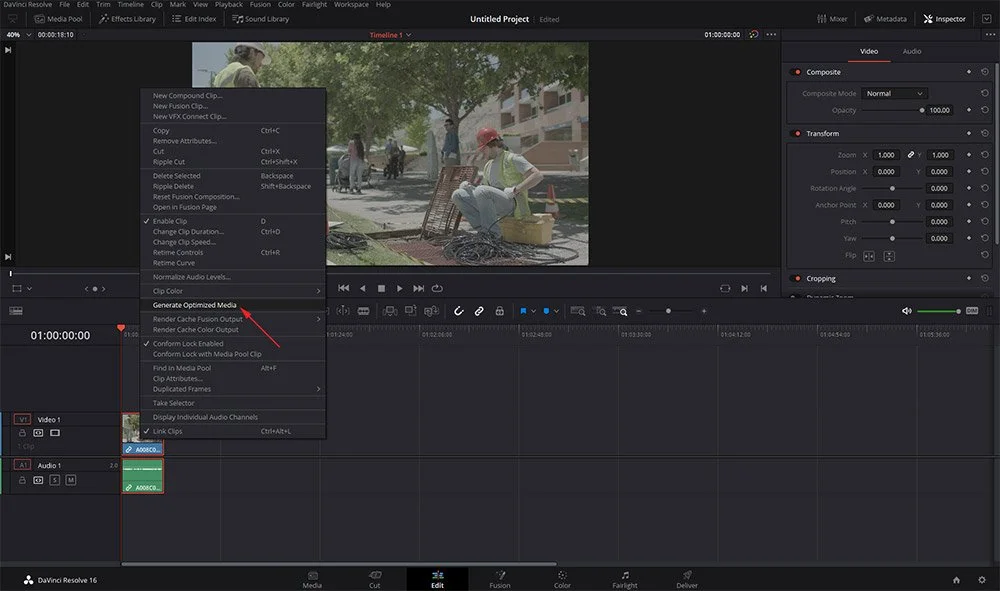This screenshot has width=1000, height=591.
Task: Open the Media Pool panel
Action: pos(58,18)
